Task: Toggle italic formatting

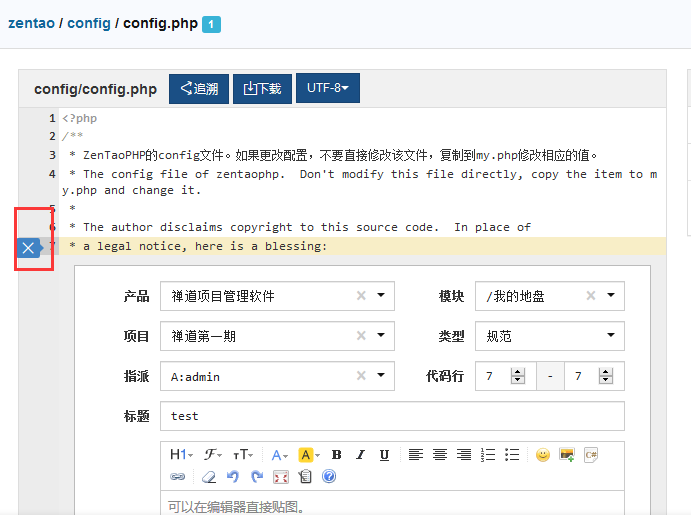Action: 360,455
